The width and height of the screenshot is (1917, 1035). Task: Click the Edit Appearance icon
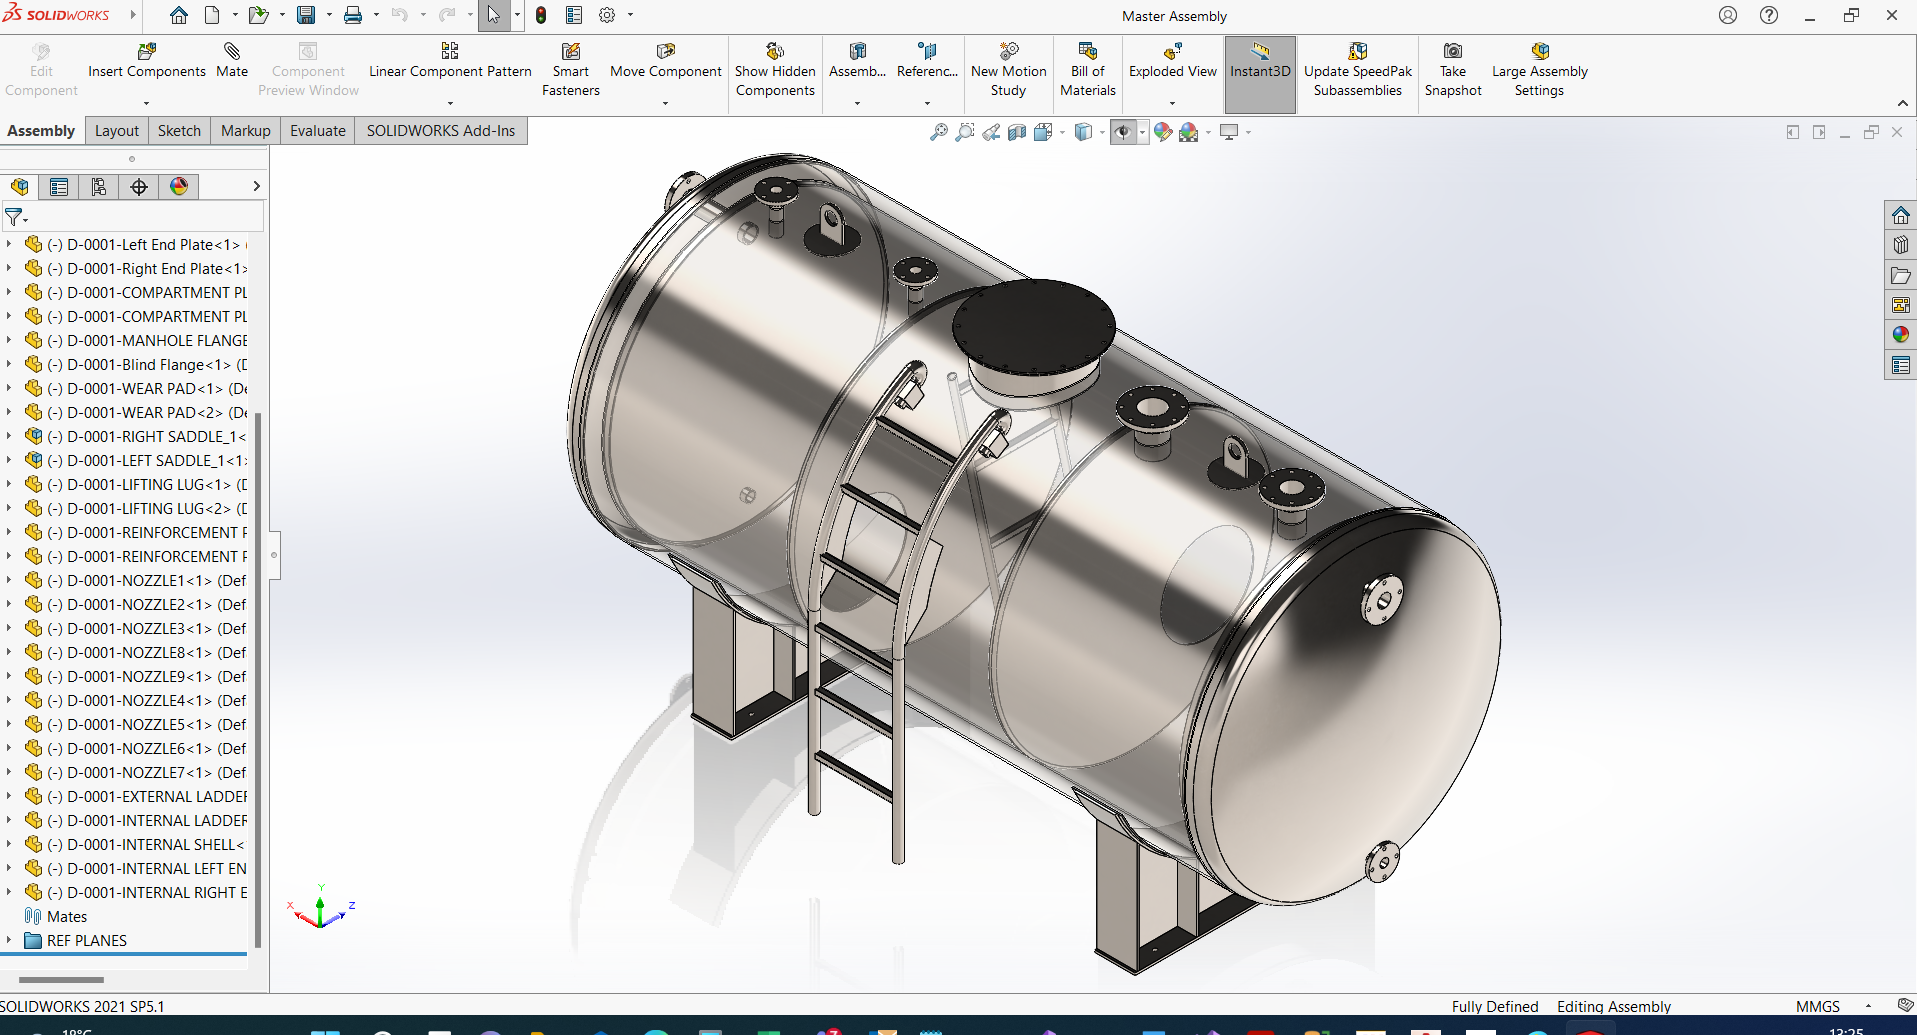[x=1163, y=131]
